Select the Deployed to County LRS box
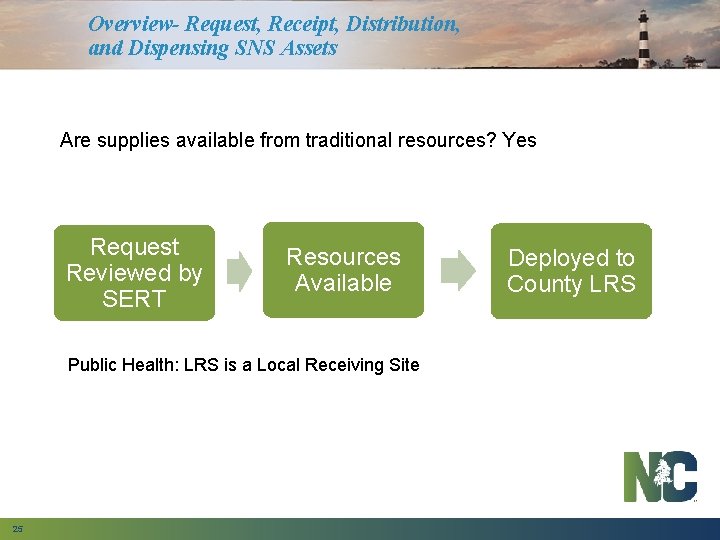The width and height of the screenshot is (720, 540). [x=571, y=271]
